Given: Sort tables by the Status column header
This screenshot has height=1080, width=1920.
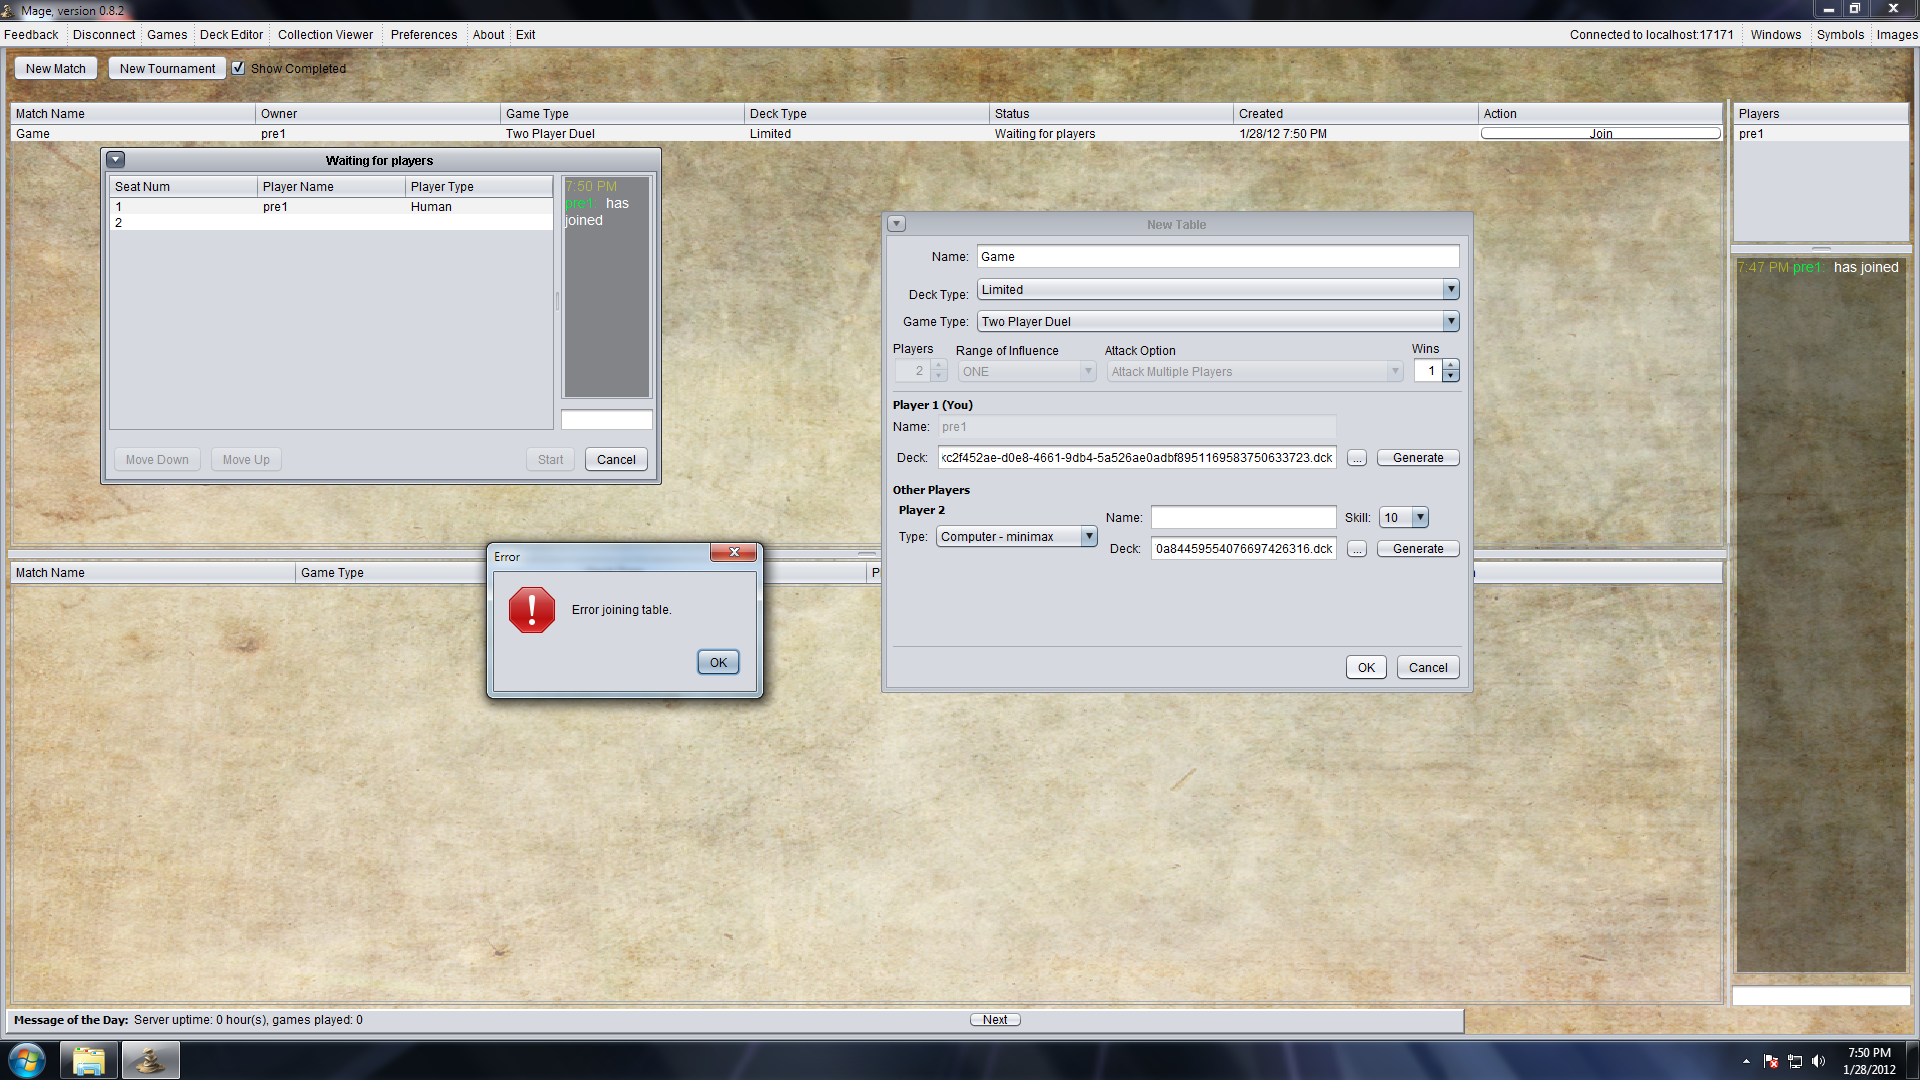Looking at the screenshot, I should 1111,113.
